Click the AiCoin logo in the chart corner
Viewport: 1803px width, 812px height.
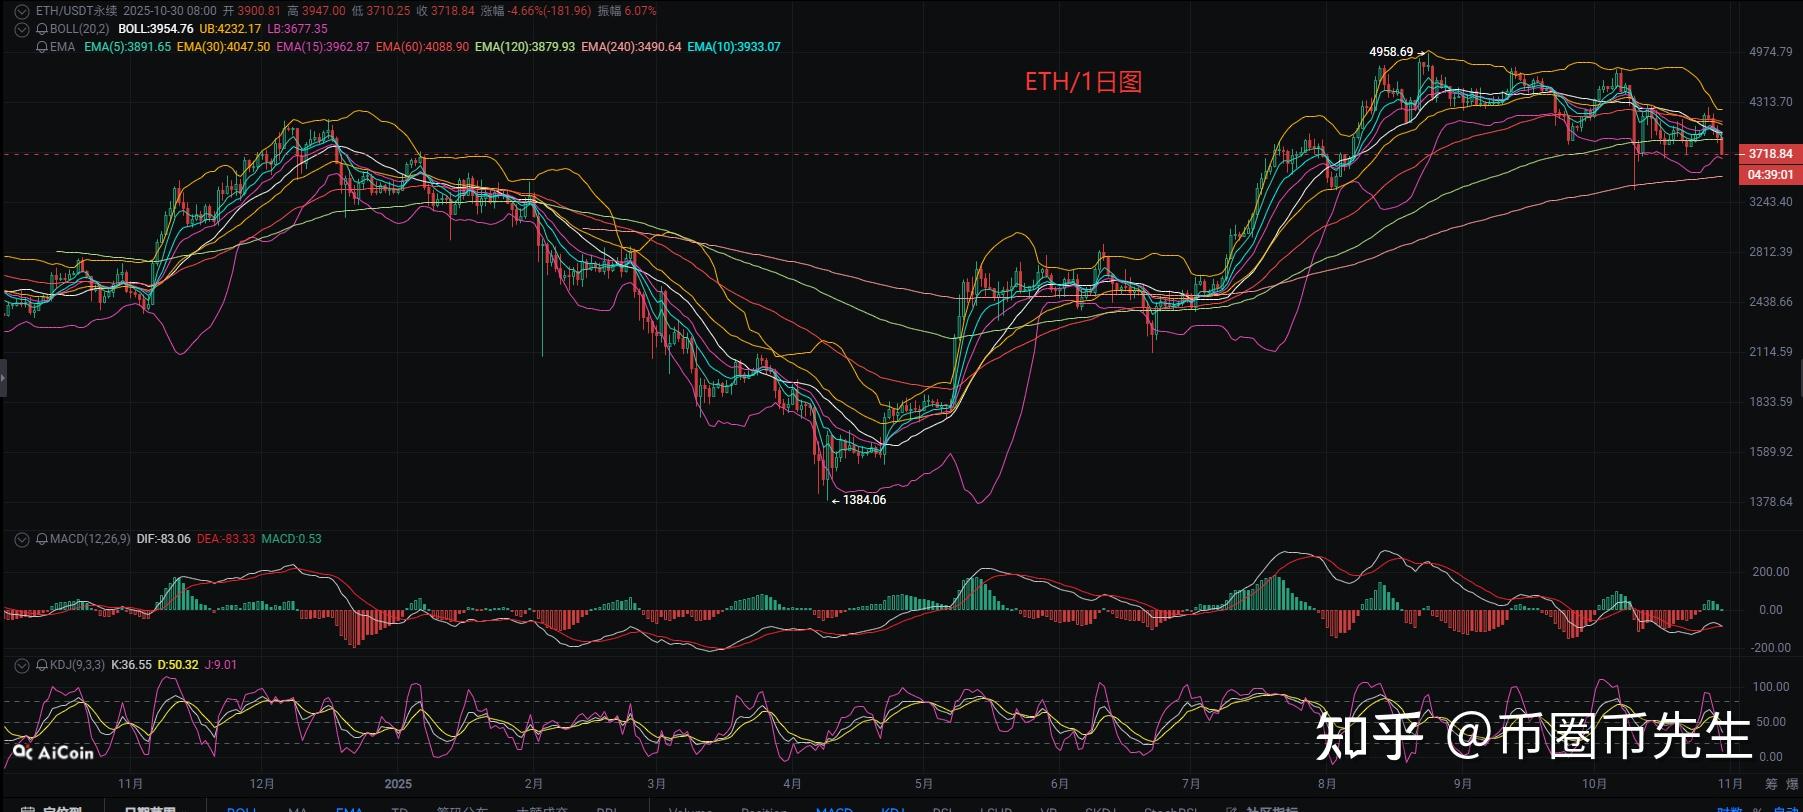click(54, 752)
